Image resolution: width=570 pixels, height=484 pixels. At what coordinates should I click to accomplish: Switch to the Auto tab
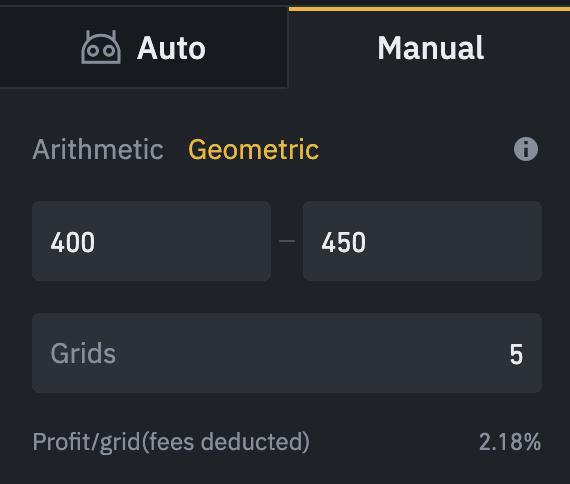[144, 47]
